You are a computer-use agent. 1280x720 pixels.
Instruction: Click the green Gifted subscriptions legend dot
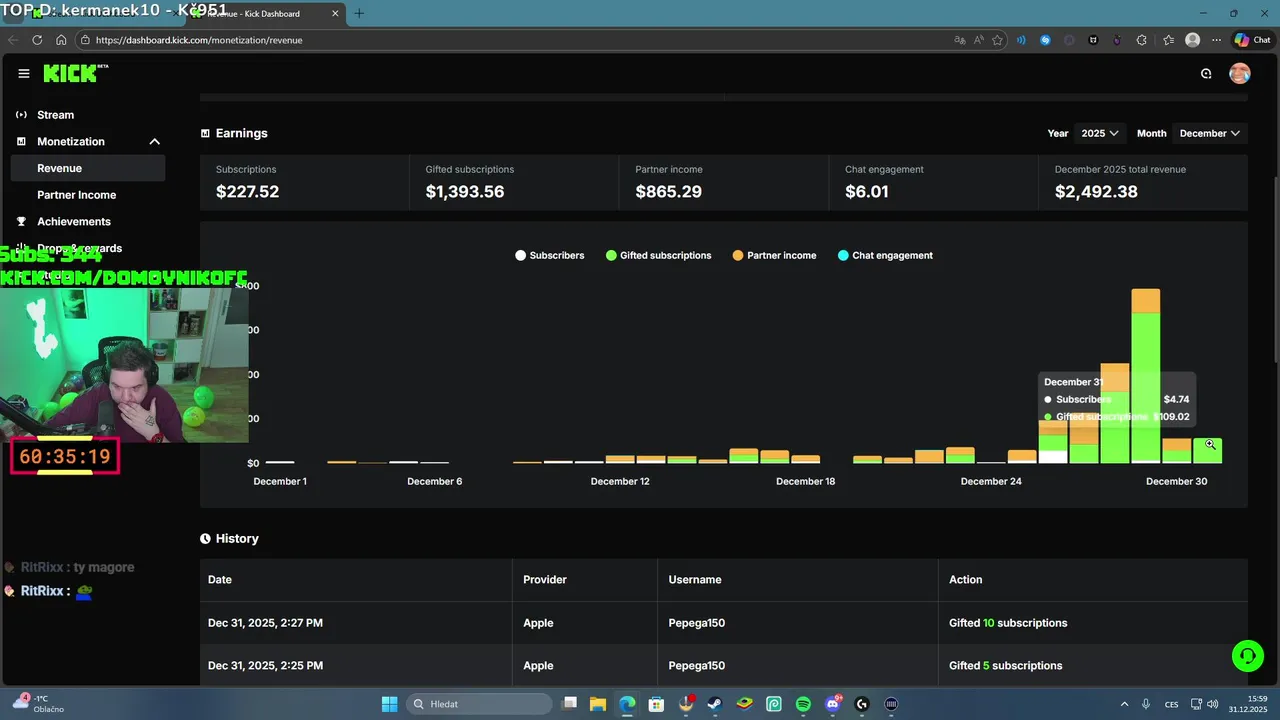pyautogui.click(x=611, y=256)
